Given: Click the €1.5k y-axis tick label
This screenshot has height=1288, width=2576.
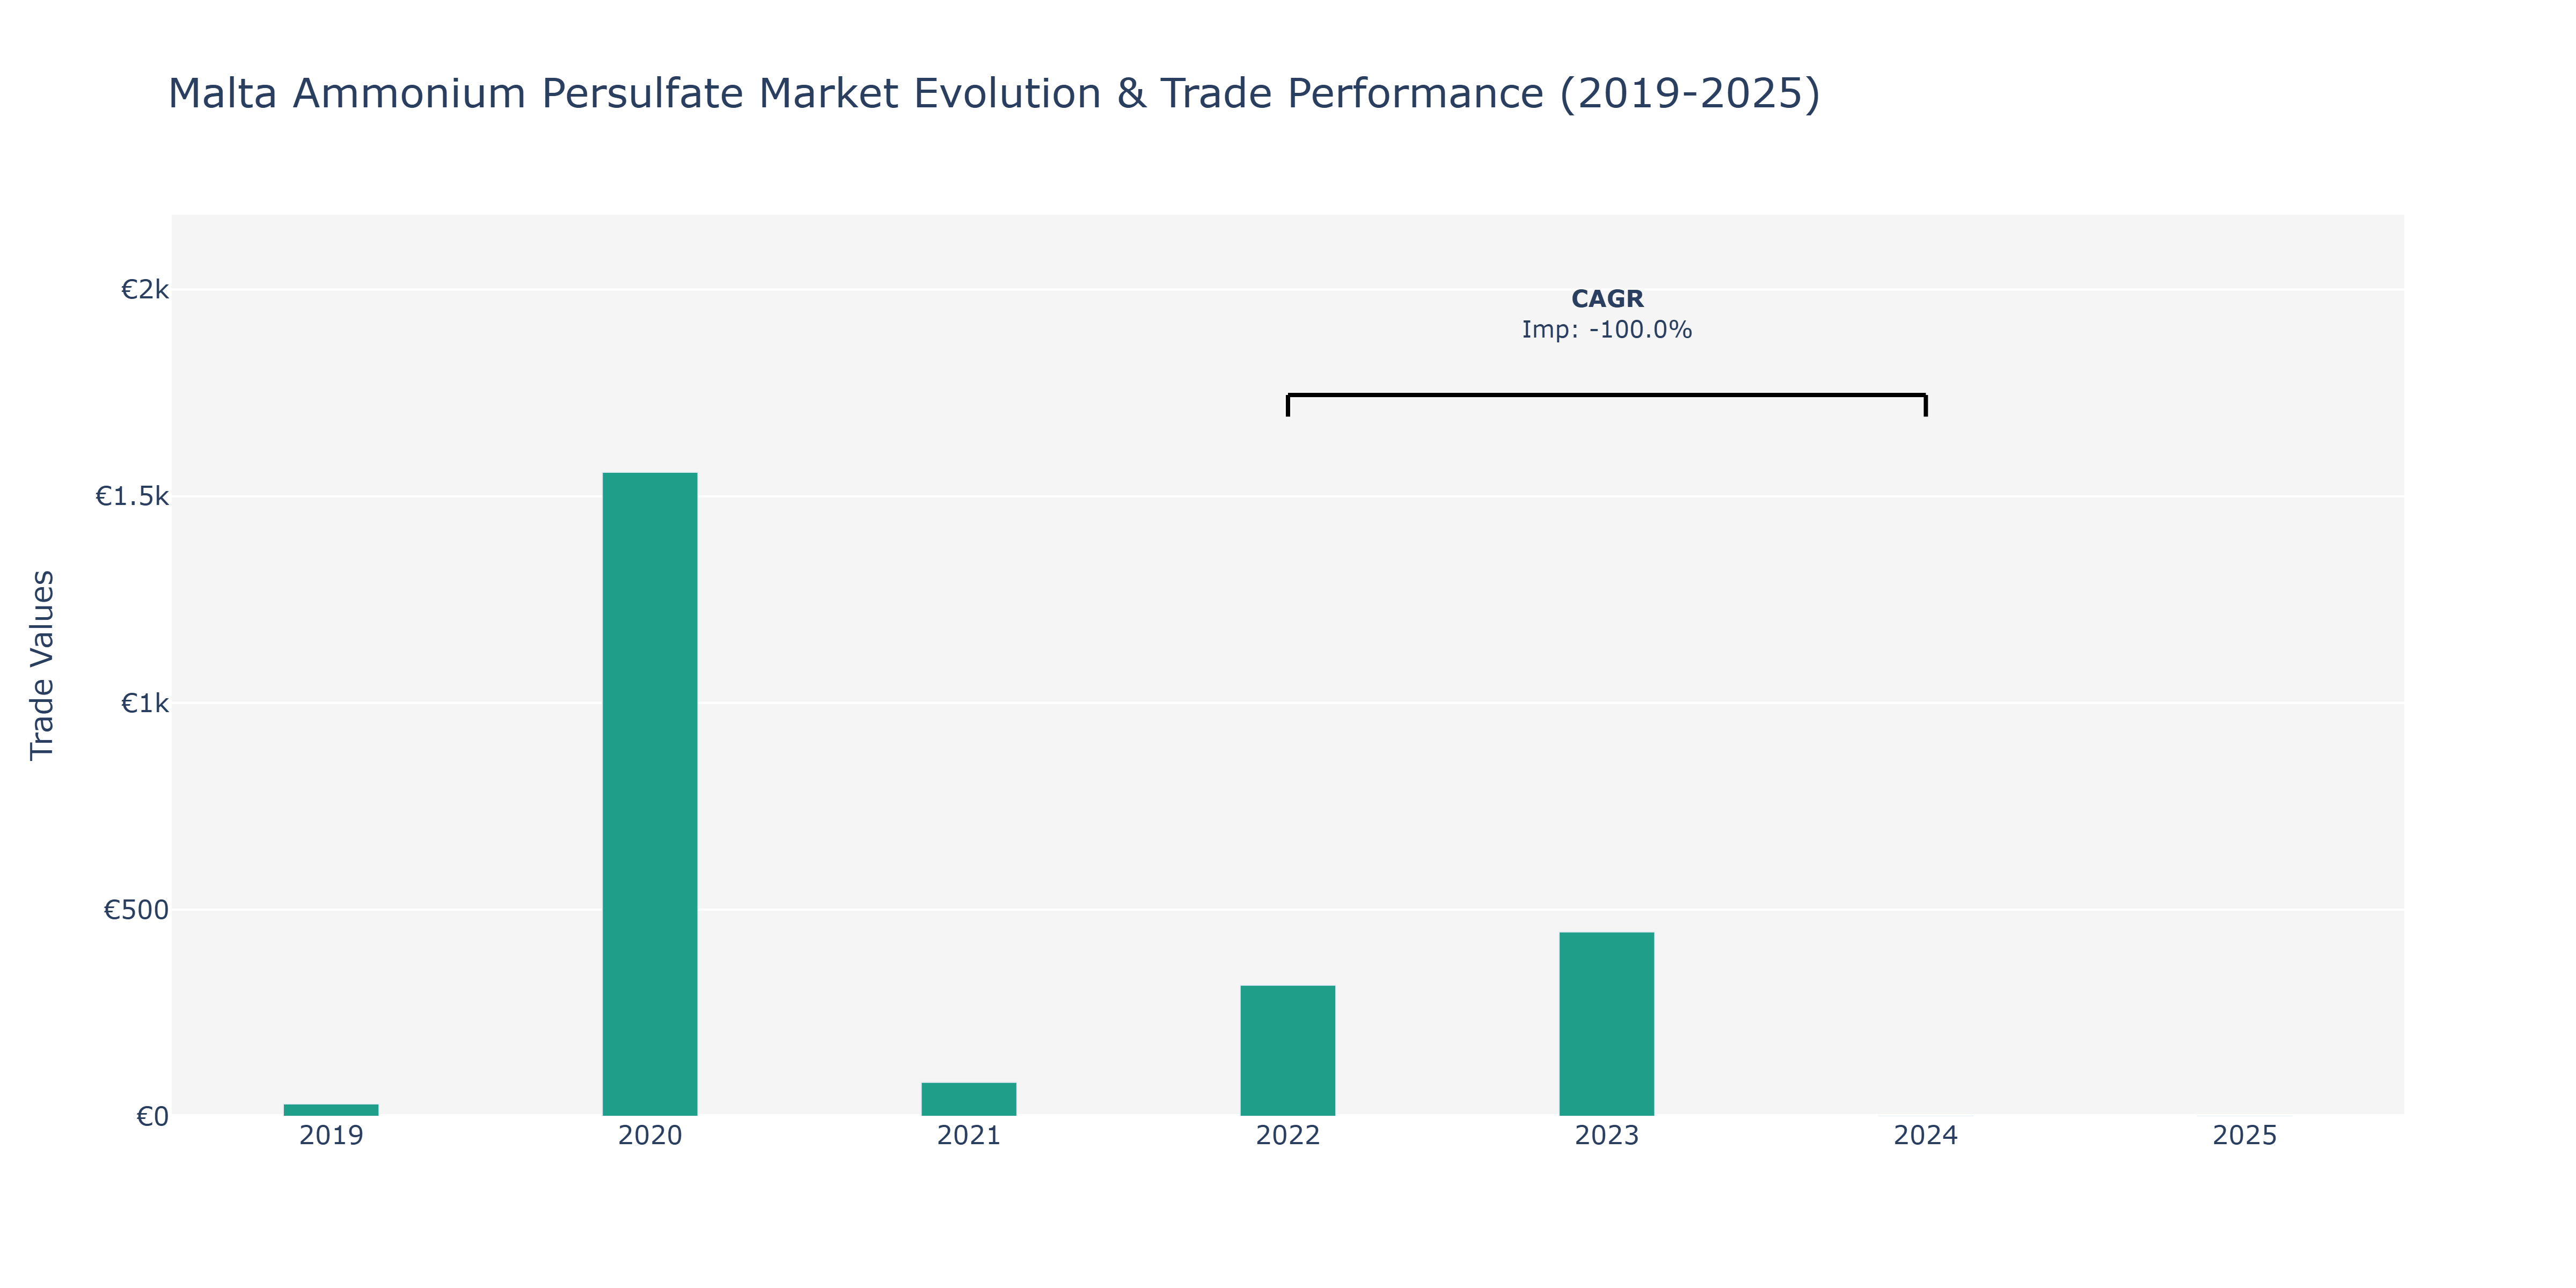Looking at the screenshot, I should point(132,496).
